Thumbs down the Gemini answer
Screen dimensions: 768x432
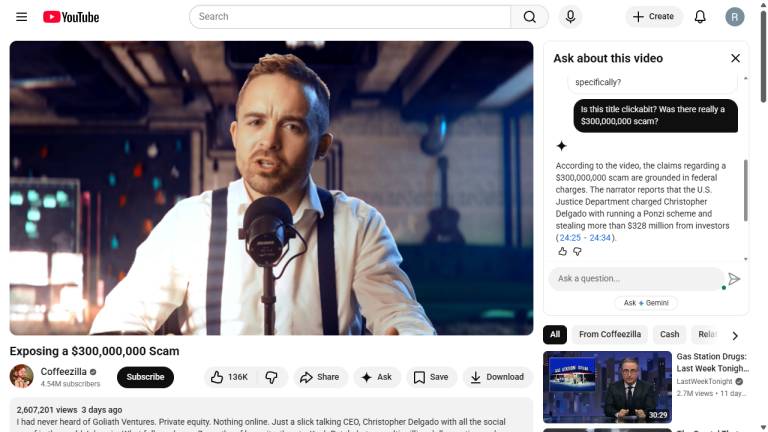577,251
